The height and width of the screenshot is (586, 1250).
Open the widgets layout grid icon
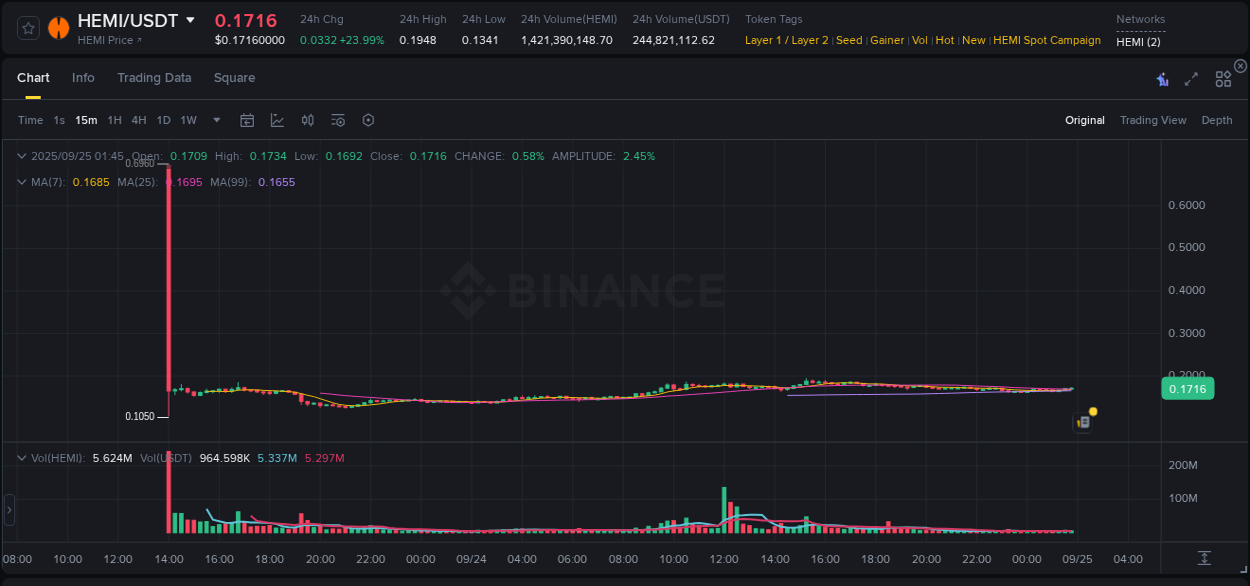1222,78
